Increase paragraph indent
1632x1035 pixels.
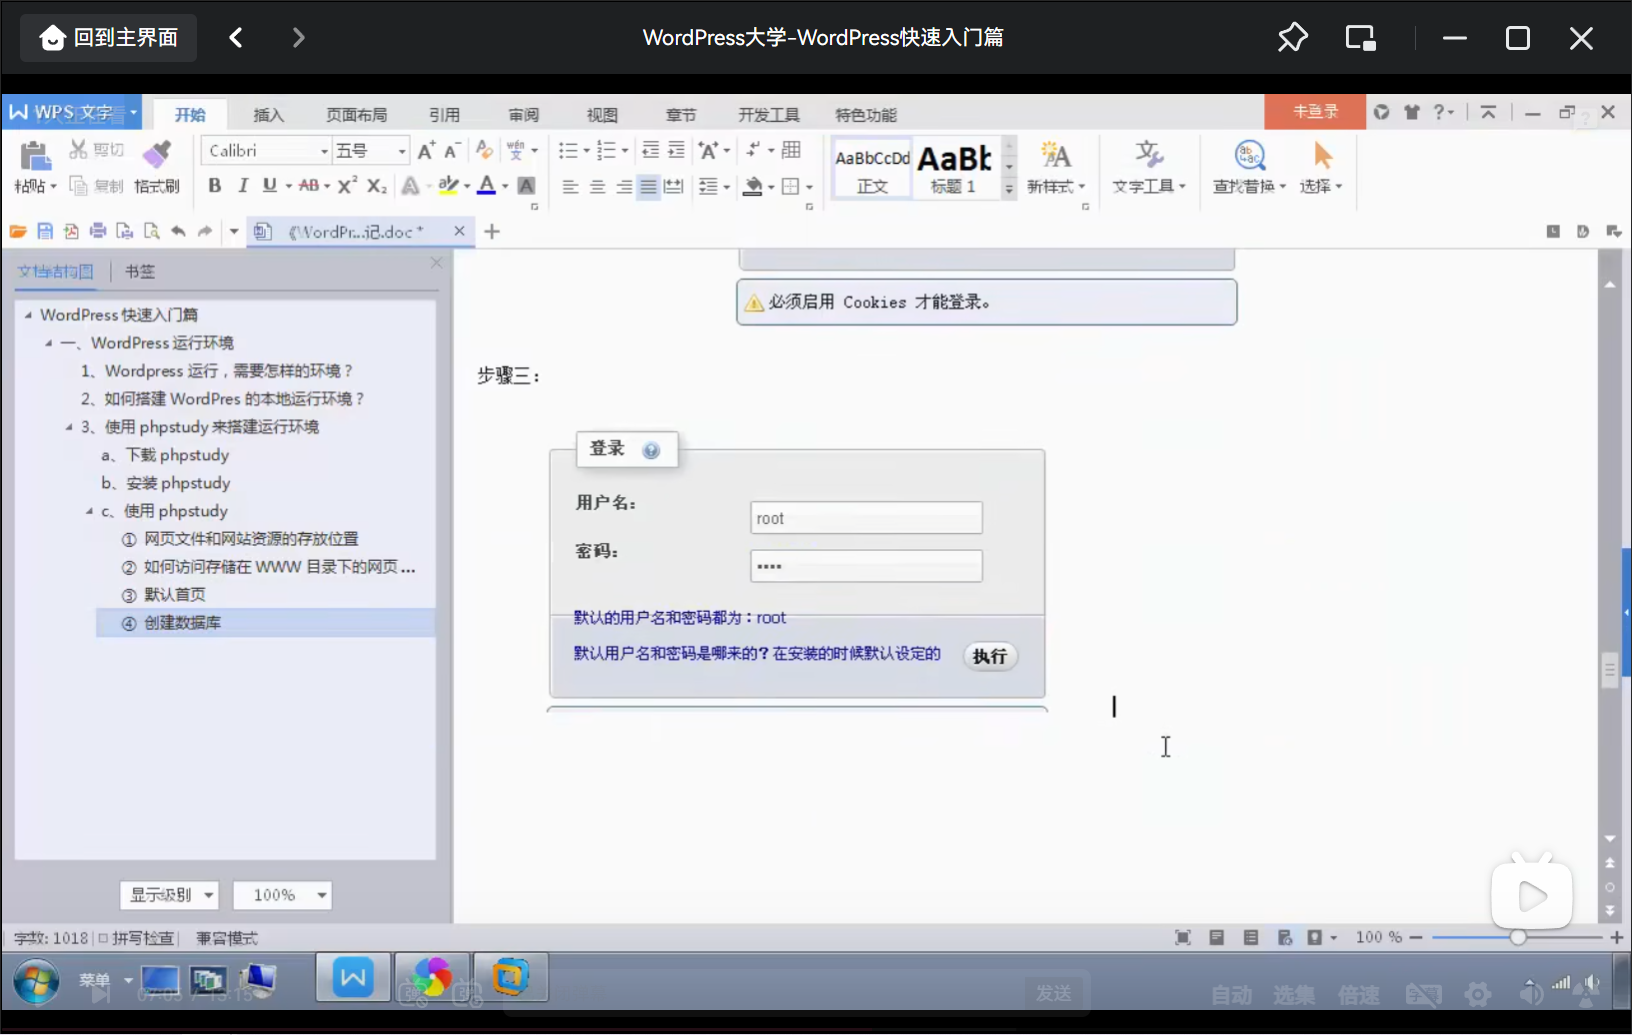tap(677, 150)
